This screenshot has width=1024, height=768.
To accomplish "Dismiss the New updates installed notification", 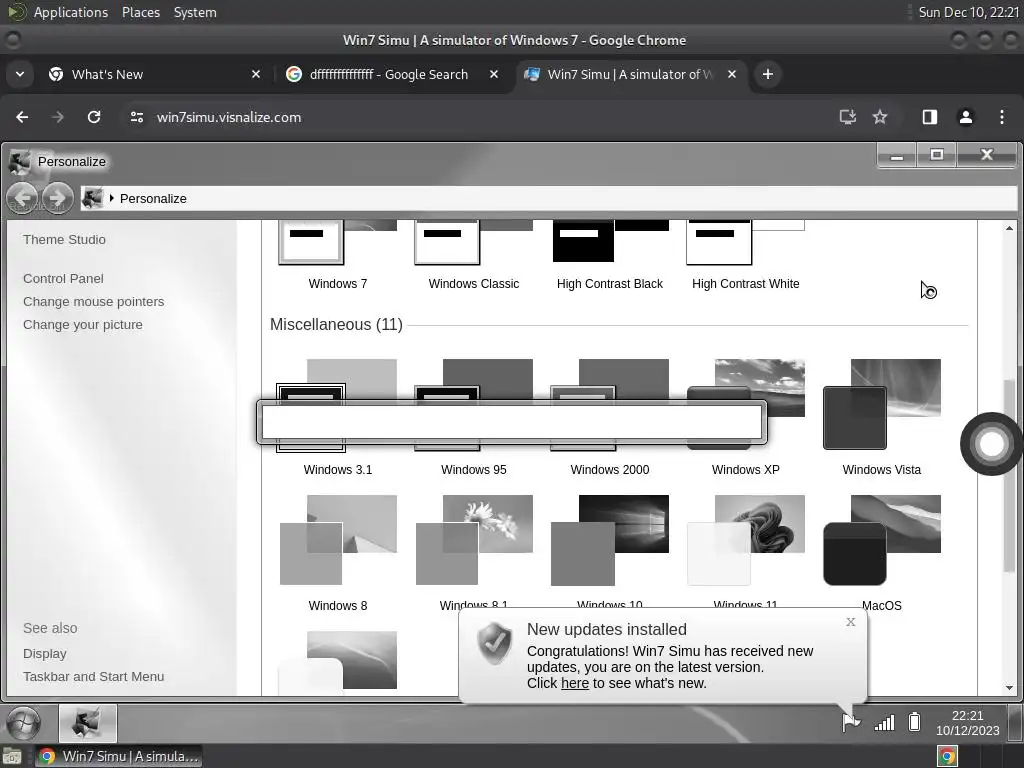I will click(850, 622).
